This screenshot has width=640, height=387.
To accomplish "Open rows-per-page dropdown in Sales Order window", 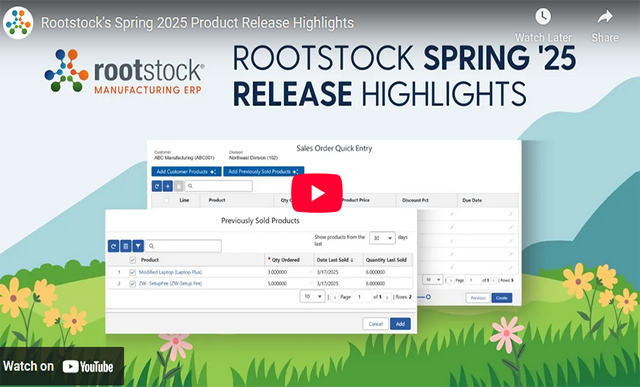I will click(x=432, y=280).
